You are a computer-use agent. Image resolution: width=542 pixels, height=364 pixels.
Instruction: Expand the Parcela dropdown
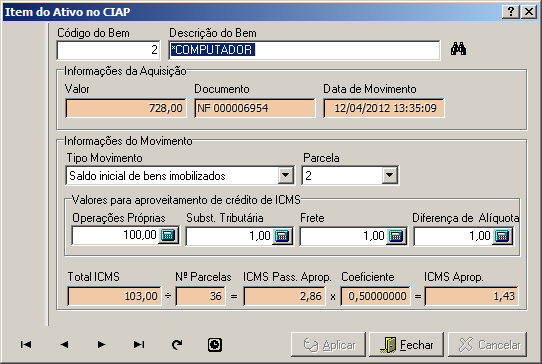pyautogui.click(x=389, y=175)
